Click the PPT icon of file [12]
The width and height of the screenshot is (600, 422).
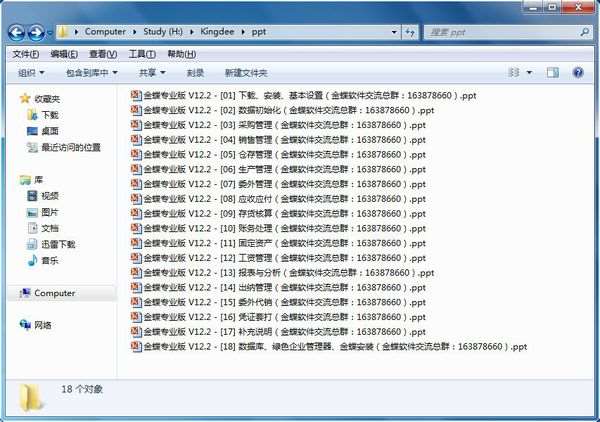[x=136, y=258]
